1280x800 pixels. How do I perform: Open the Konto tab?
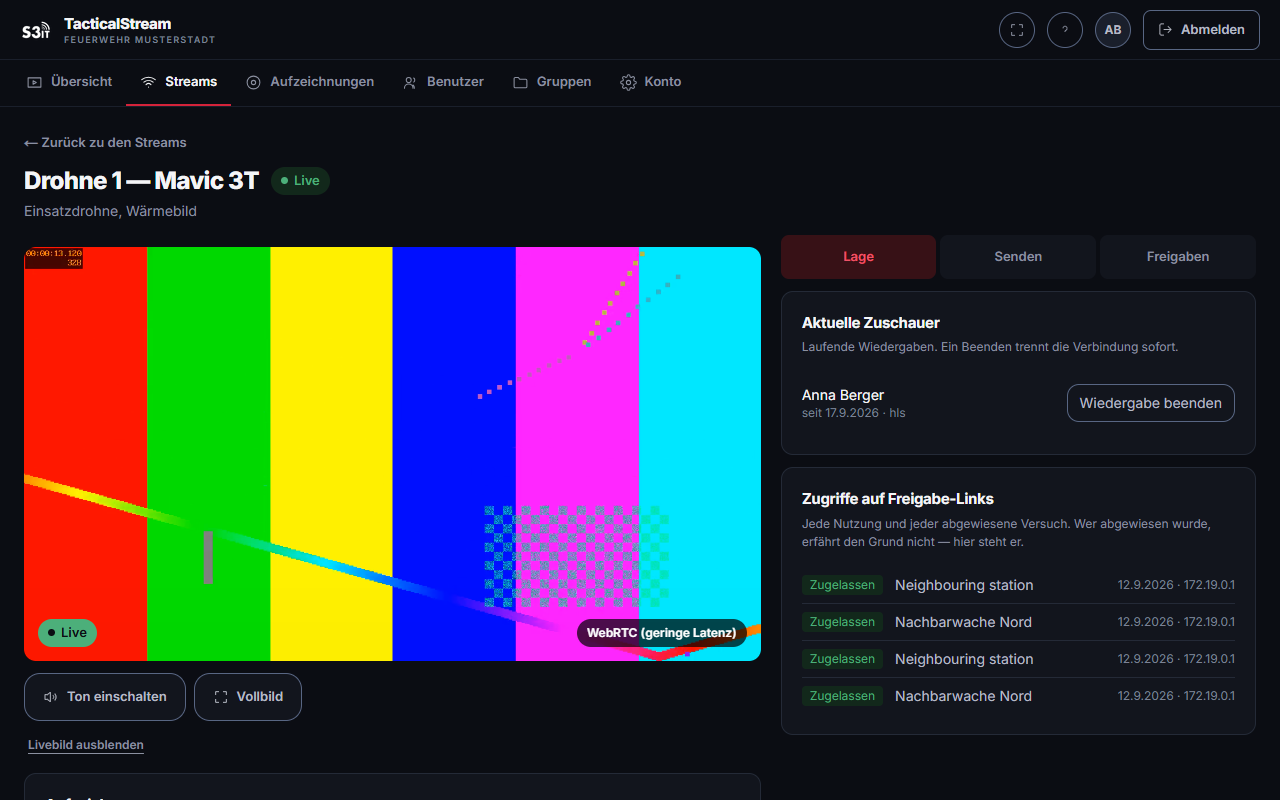pos(651,82)
